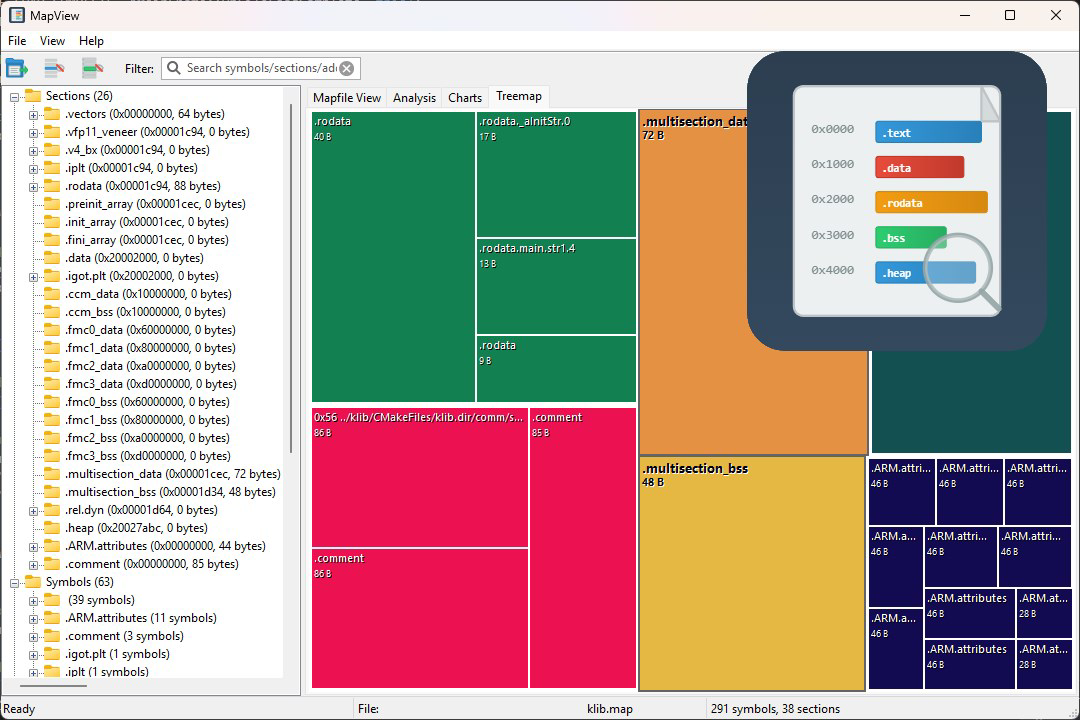
Task: Switch to the Charts tab
Action: 465,98
